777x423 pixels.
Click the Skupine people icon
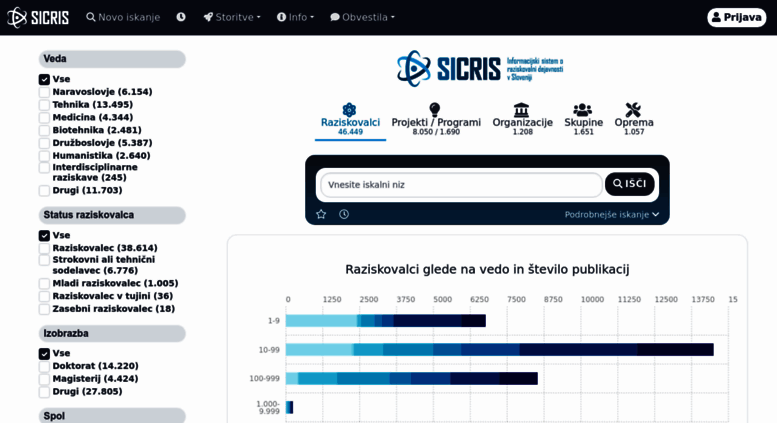(x=583, y=109)
